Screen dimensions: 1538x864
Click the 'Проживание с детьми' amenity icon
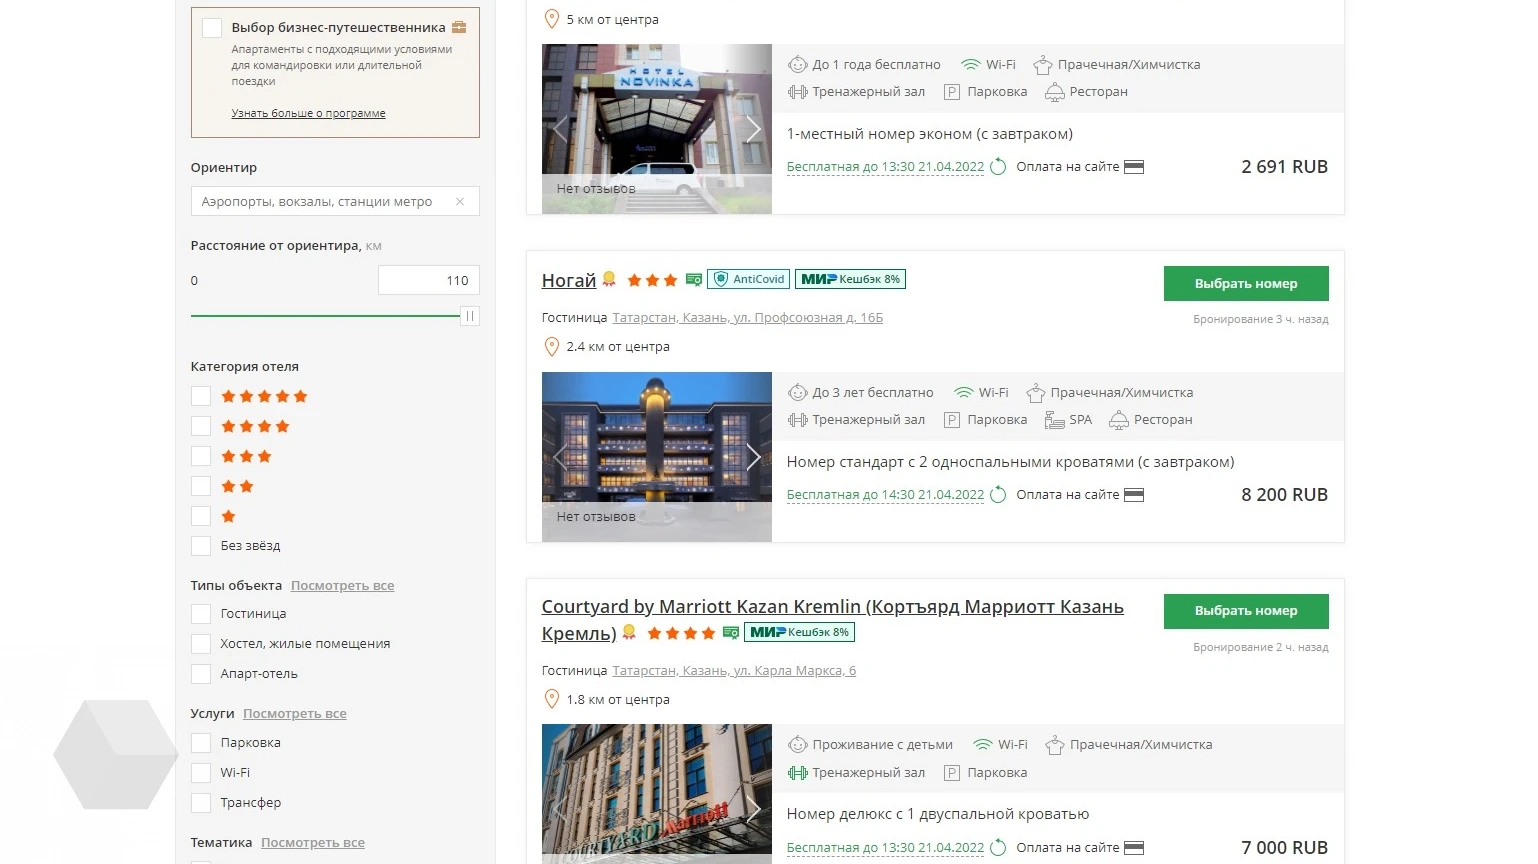tap(797, 745)
